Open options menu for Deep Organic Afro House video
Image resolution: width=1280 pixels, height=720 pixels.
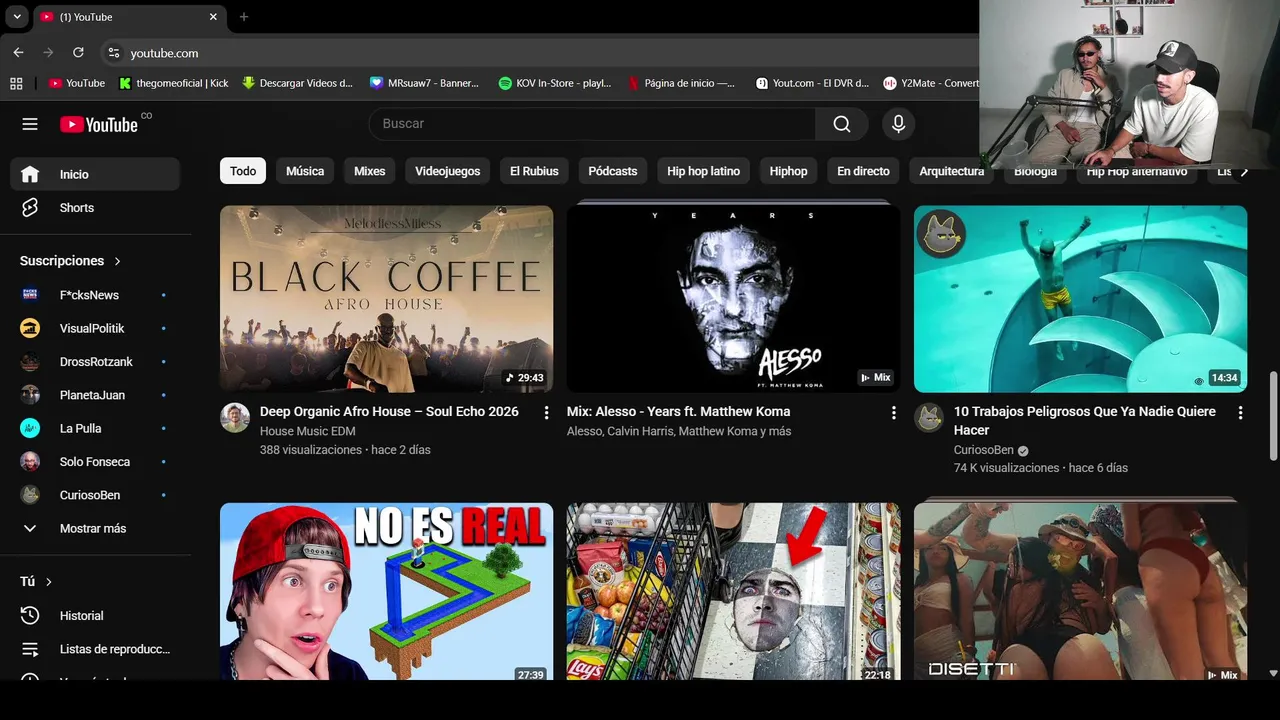[x=546, y=412]
